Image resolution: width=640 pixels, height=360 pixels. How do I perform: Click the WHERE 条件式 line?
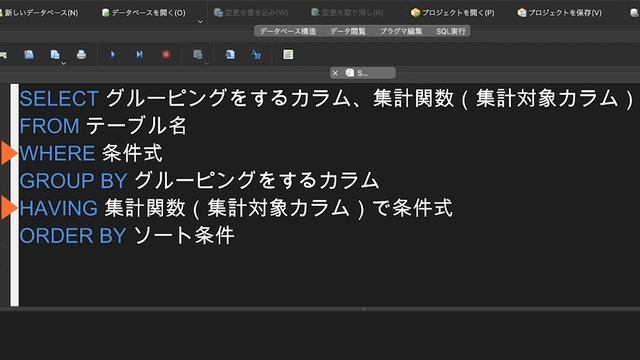pyautogui.click(x=91, y=153)
